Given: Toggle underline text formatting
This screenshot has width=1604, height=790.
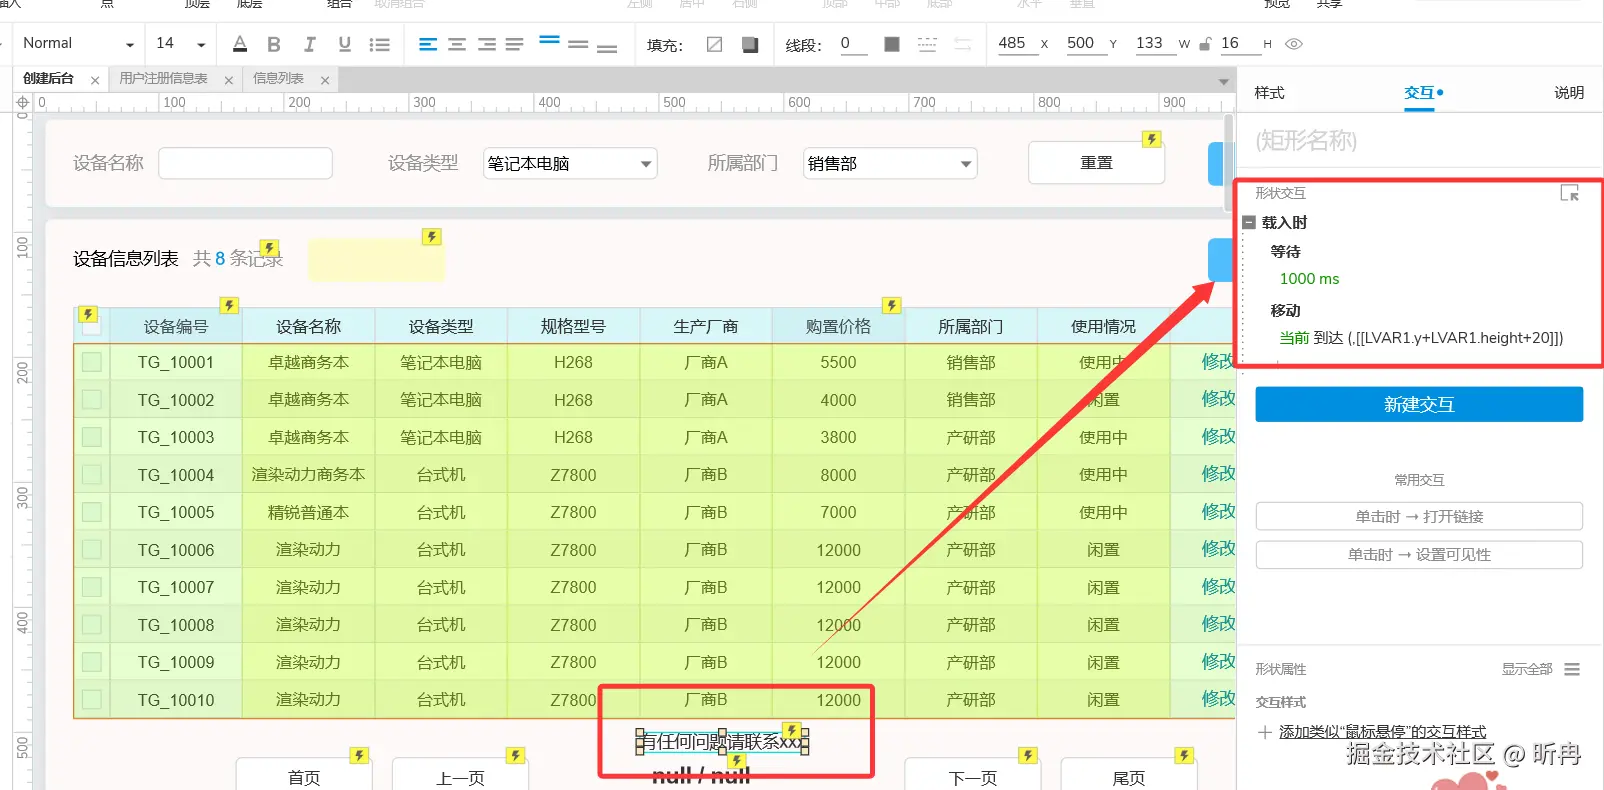Looking at the screenshot, I should (344, 44).
